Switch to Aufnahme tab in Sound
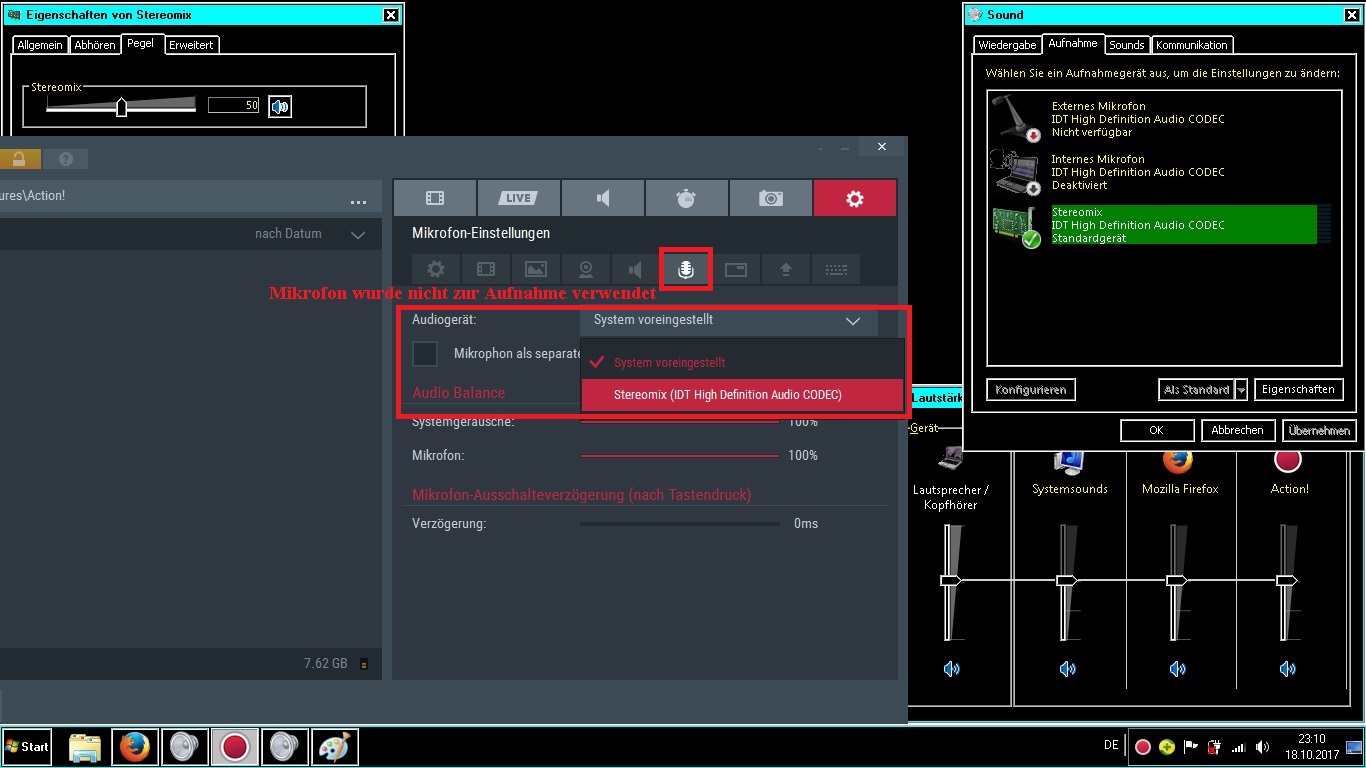 pos(1072,43)
